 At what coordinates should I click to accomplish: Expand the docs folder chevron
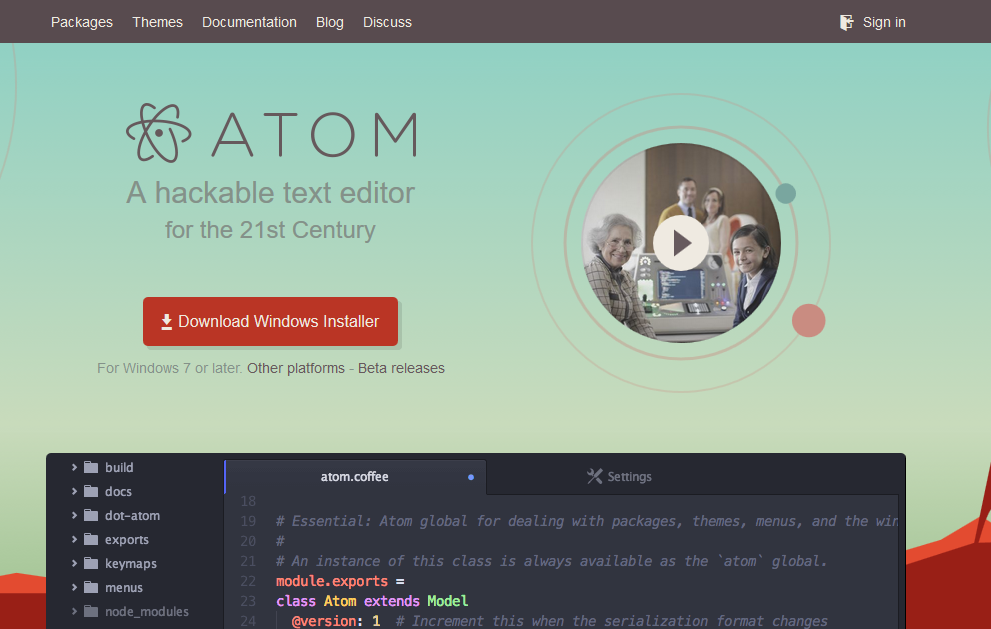tap(74, 491)
